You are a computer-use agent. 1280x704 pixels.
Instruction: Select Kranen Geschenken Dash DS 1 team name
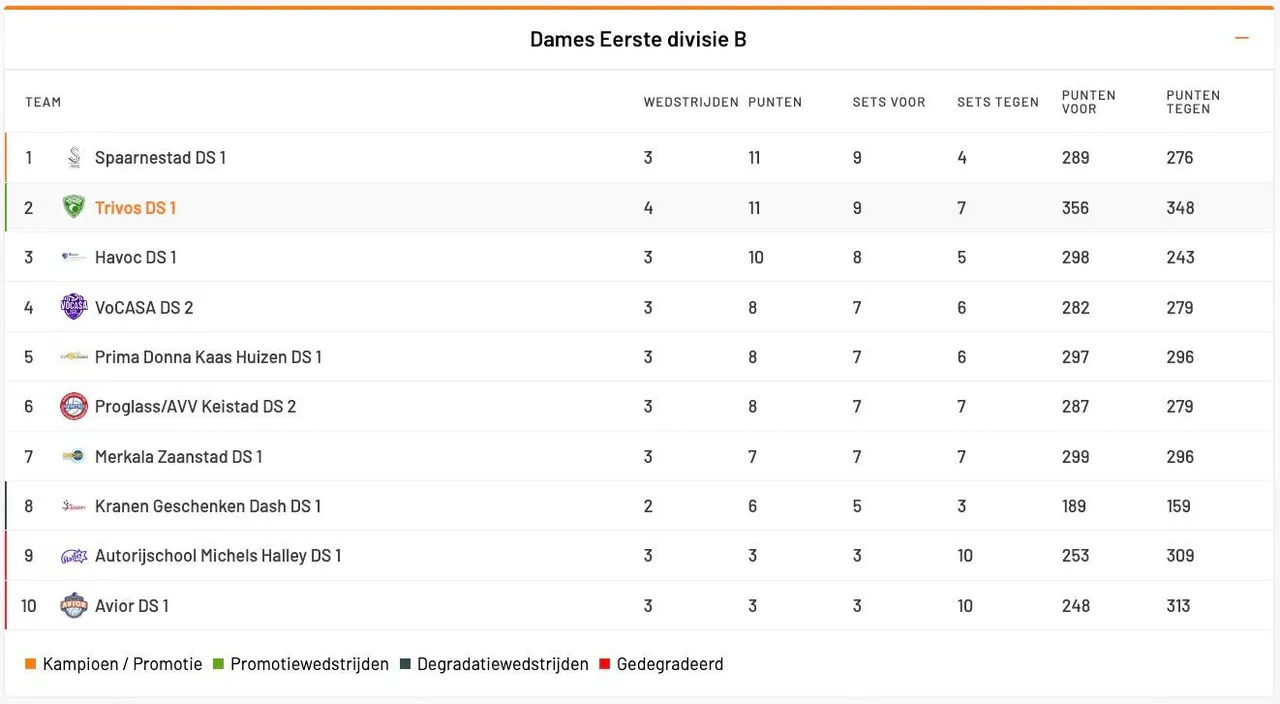coord(208,507)
